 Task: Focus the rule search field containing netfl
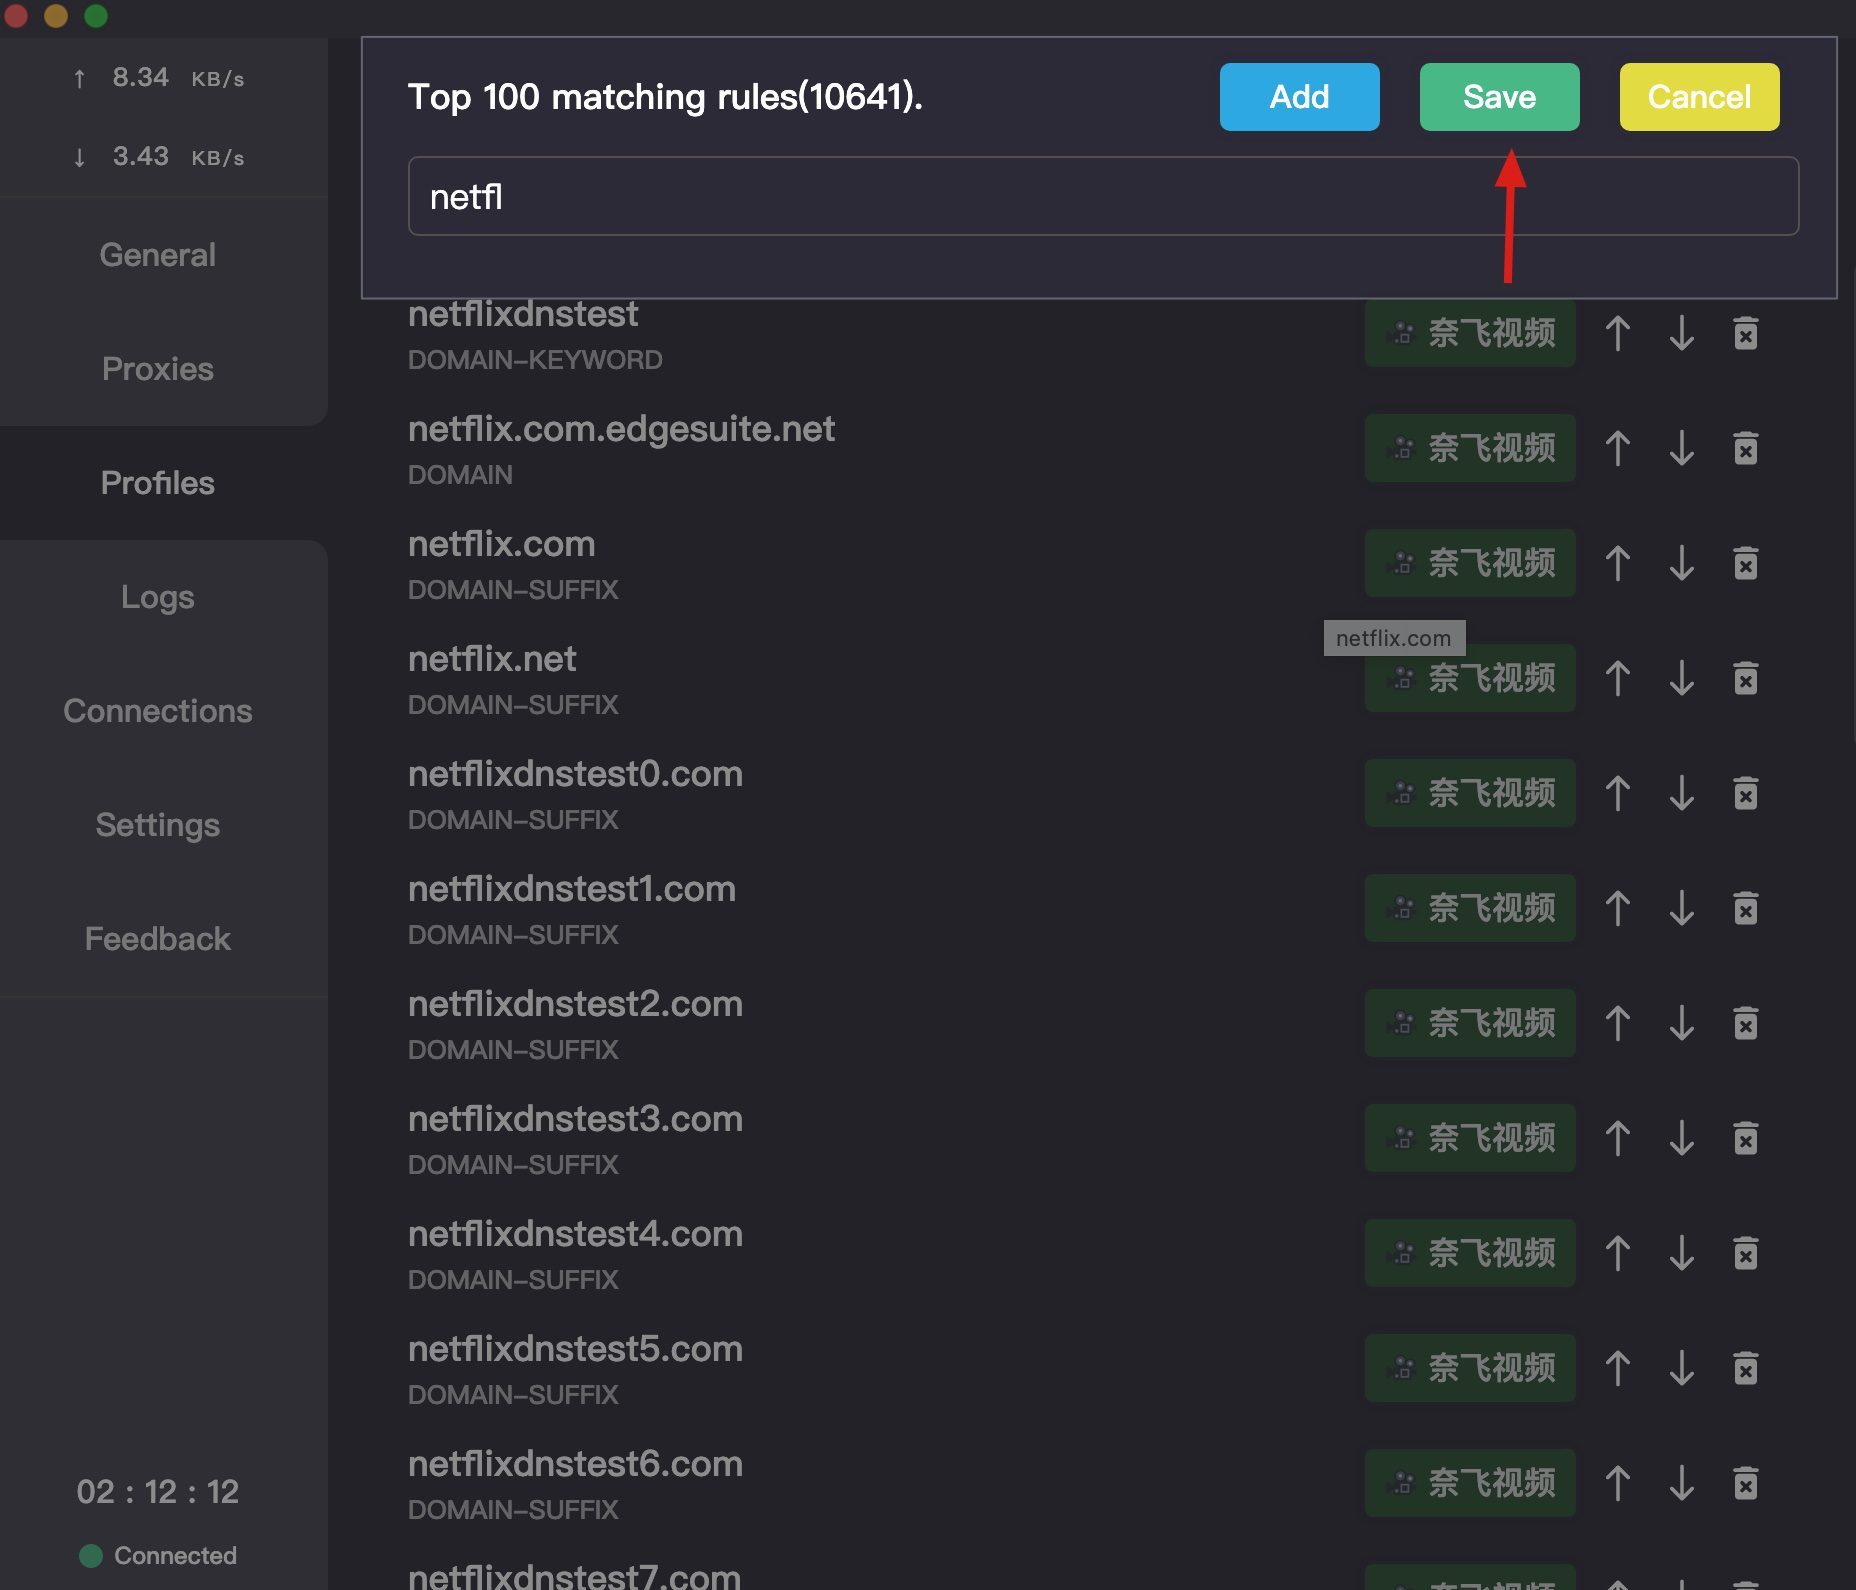[1103, 196]
